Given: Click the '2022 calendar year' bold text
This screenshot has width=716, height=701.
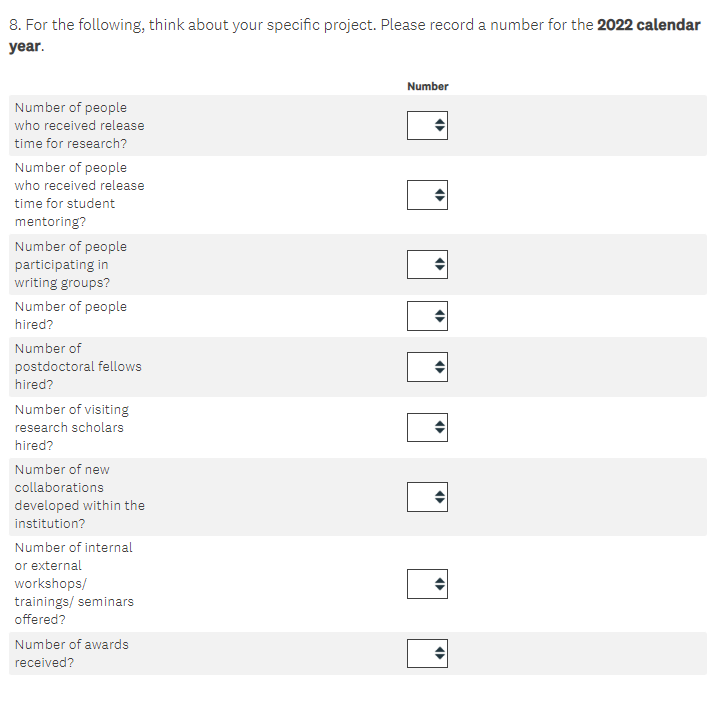Looking at the screenshot, I should click(648, 25).
